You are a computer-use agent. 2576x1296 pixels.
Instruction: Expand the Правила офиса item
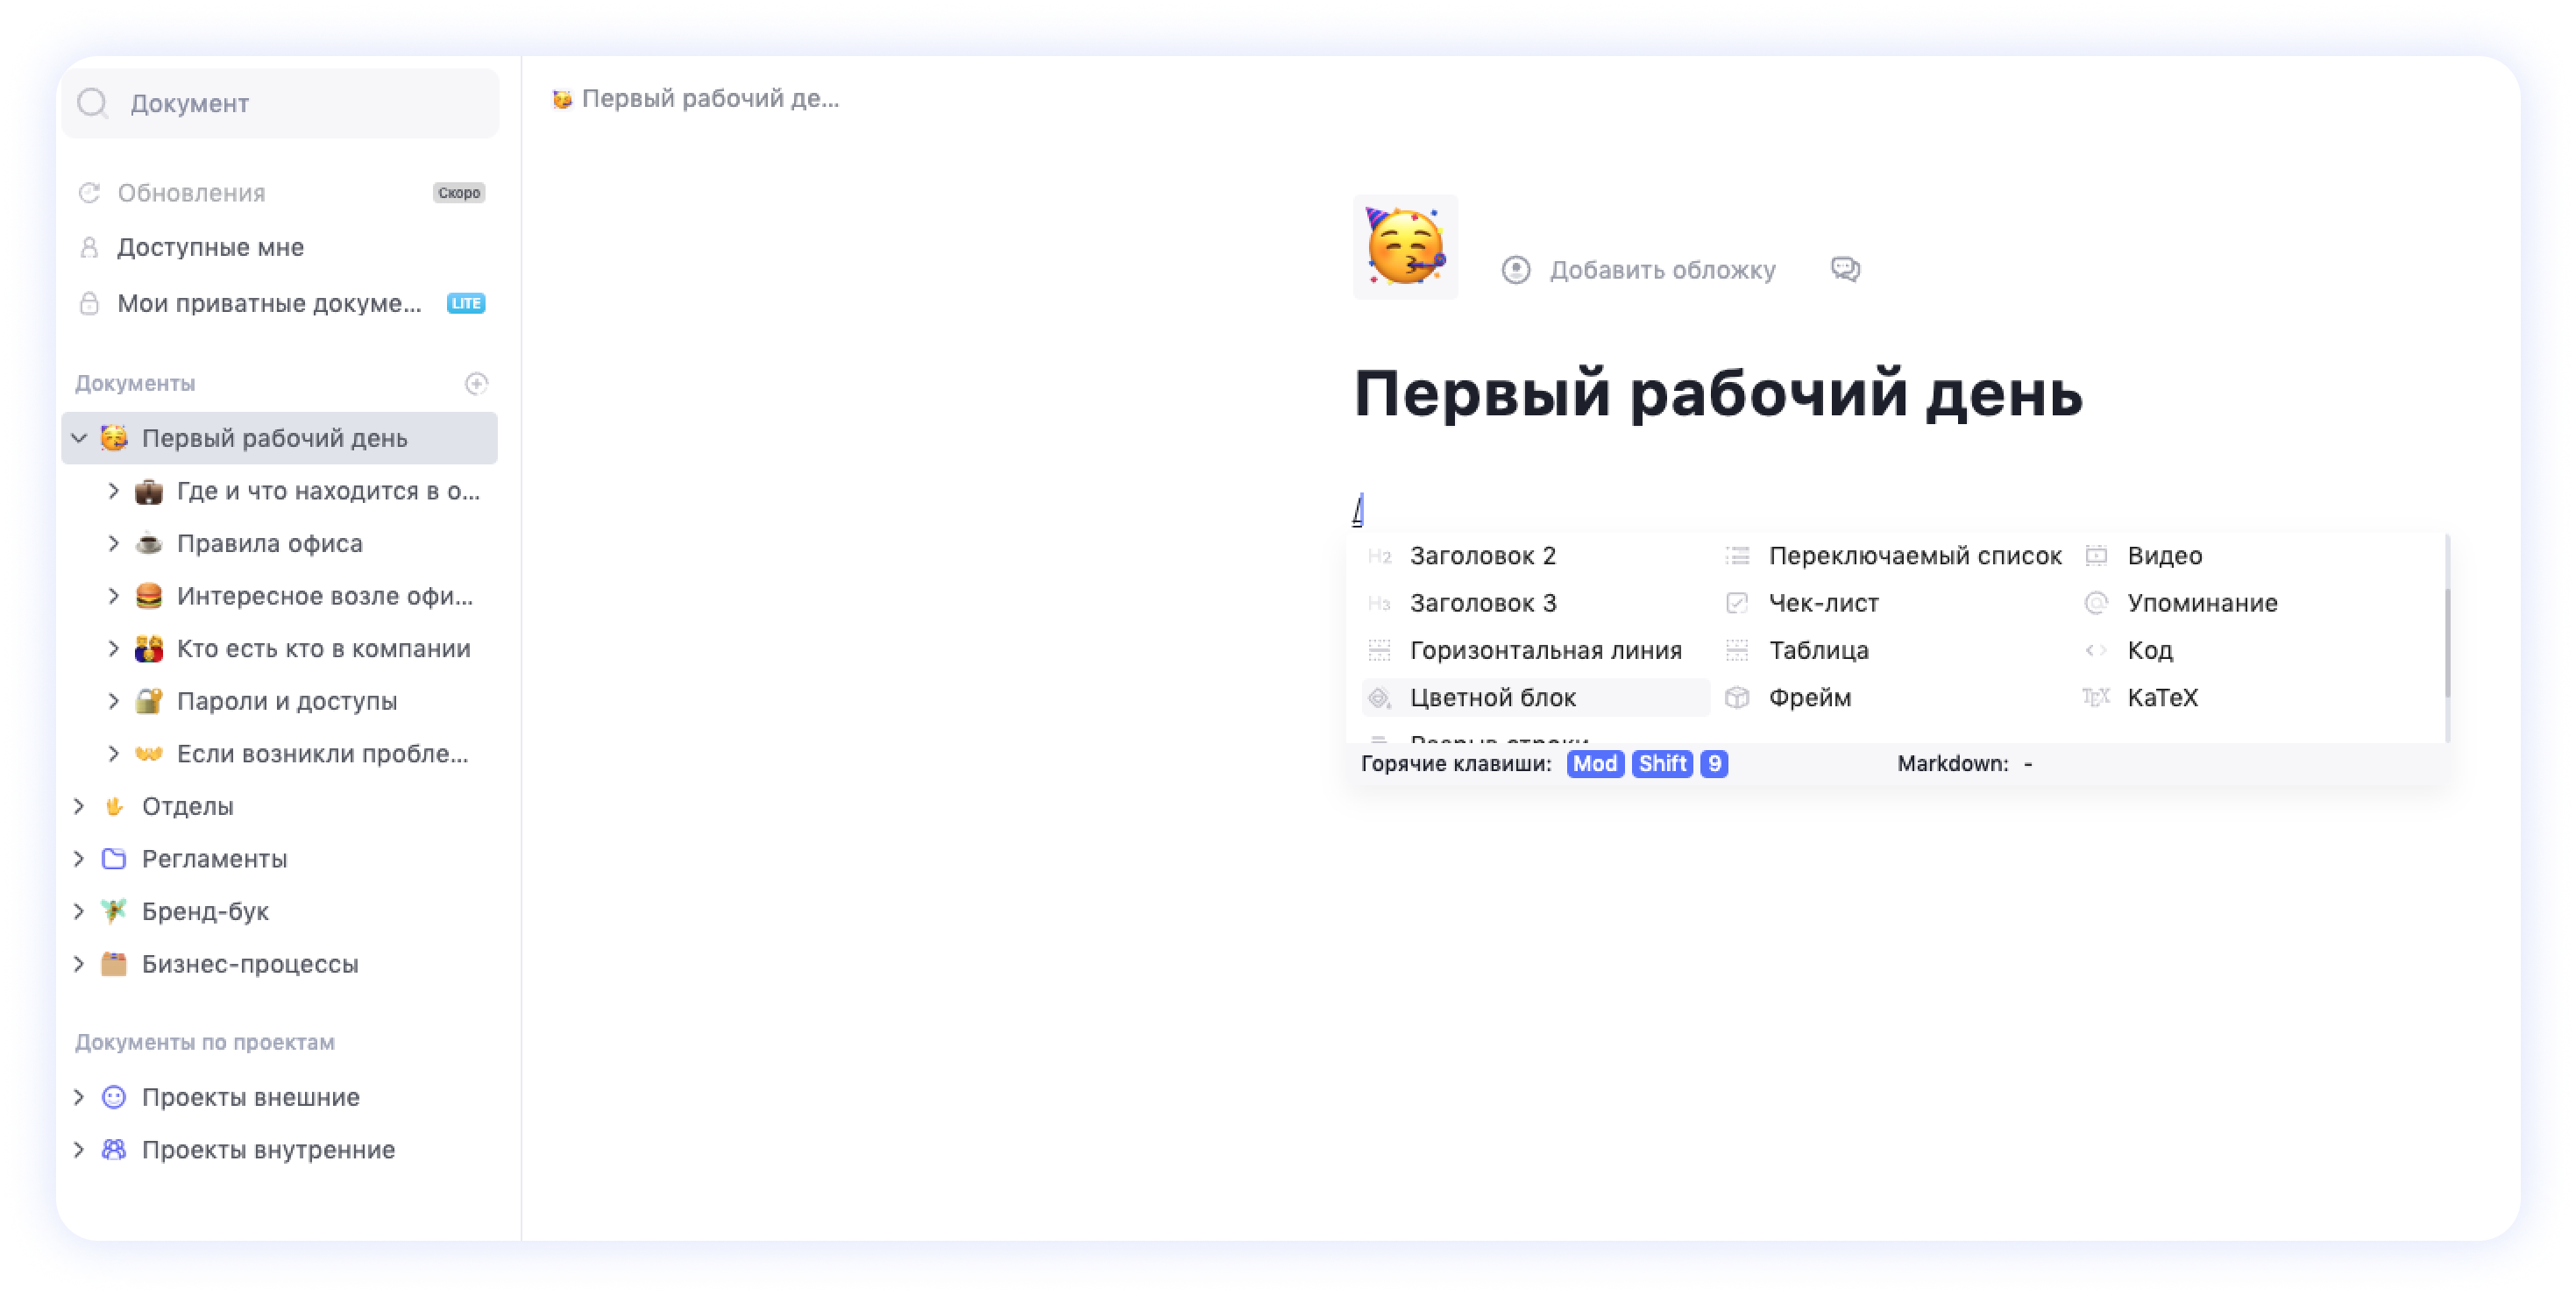tap(113, 543)
